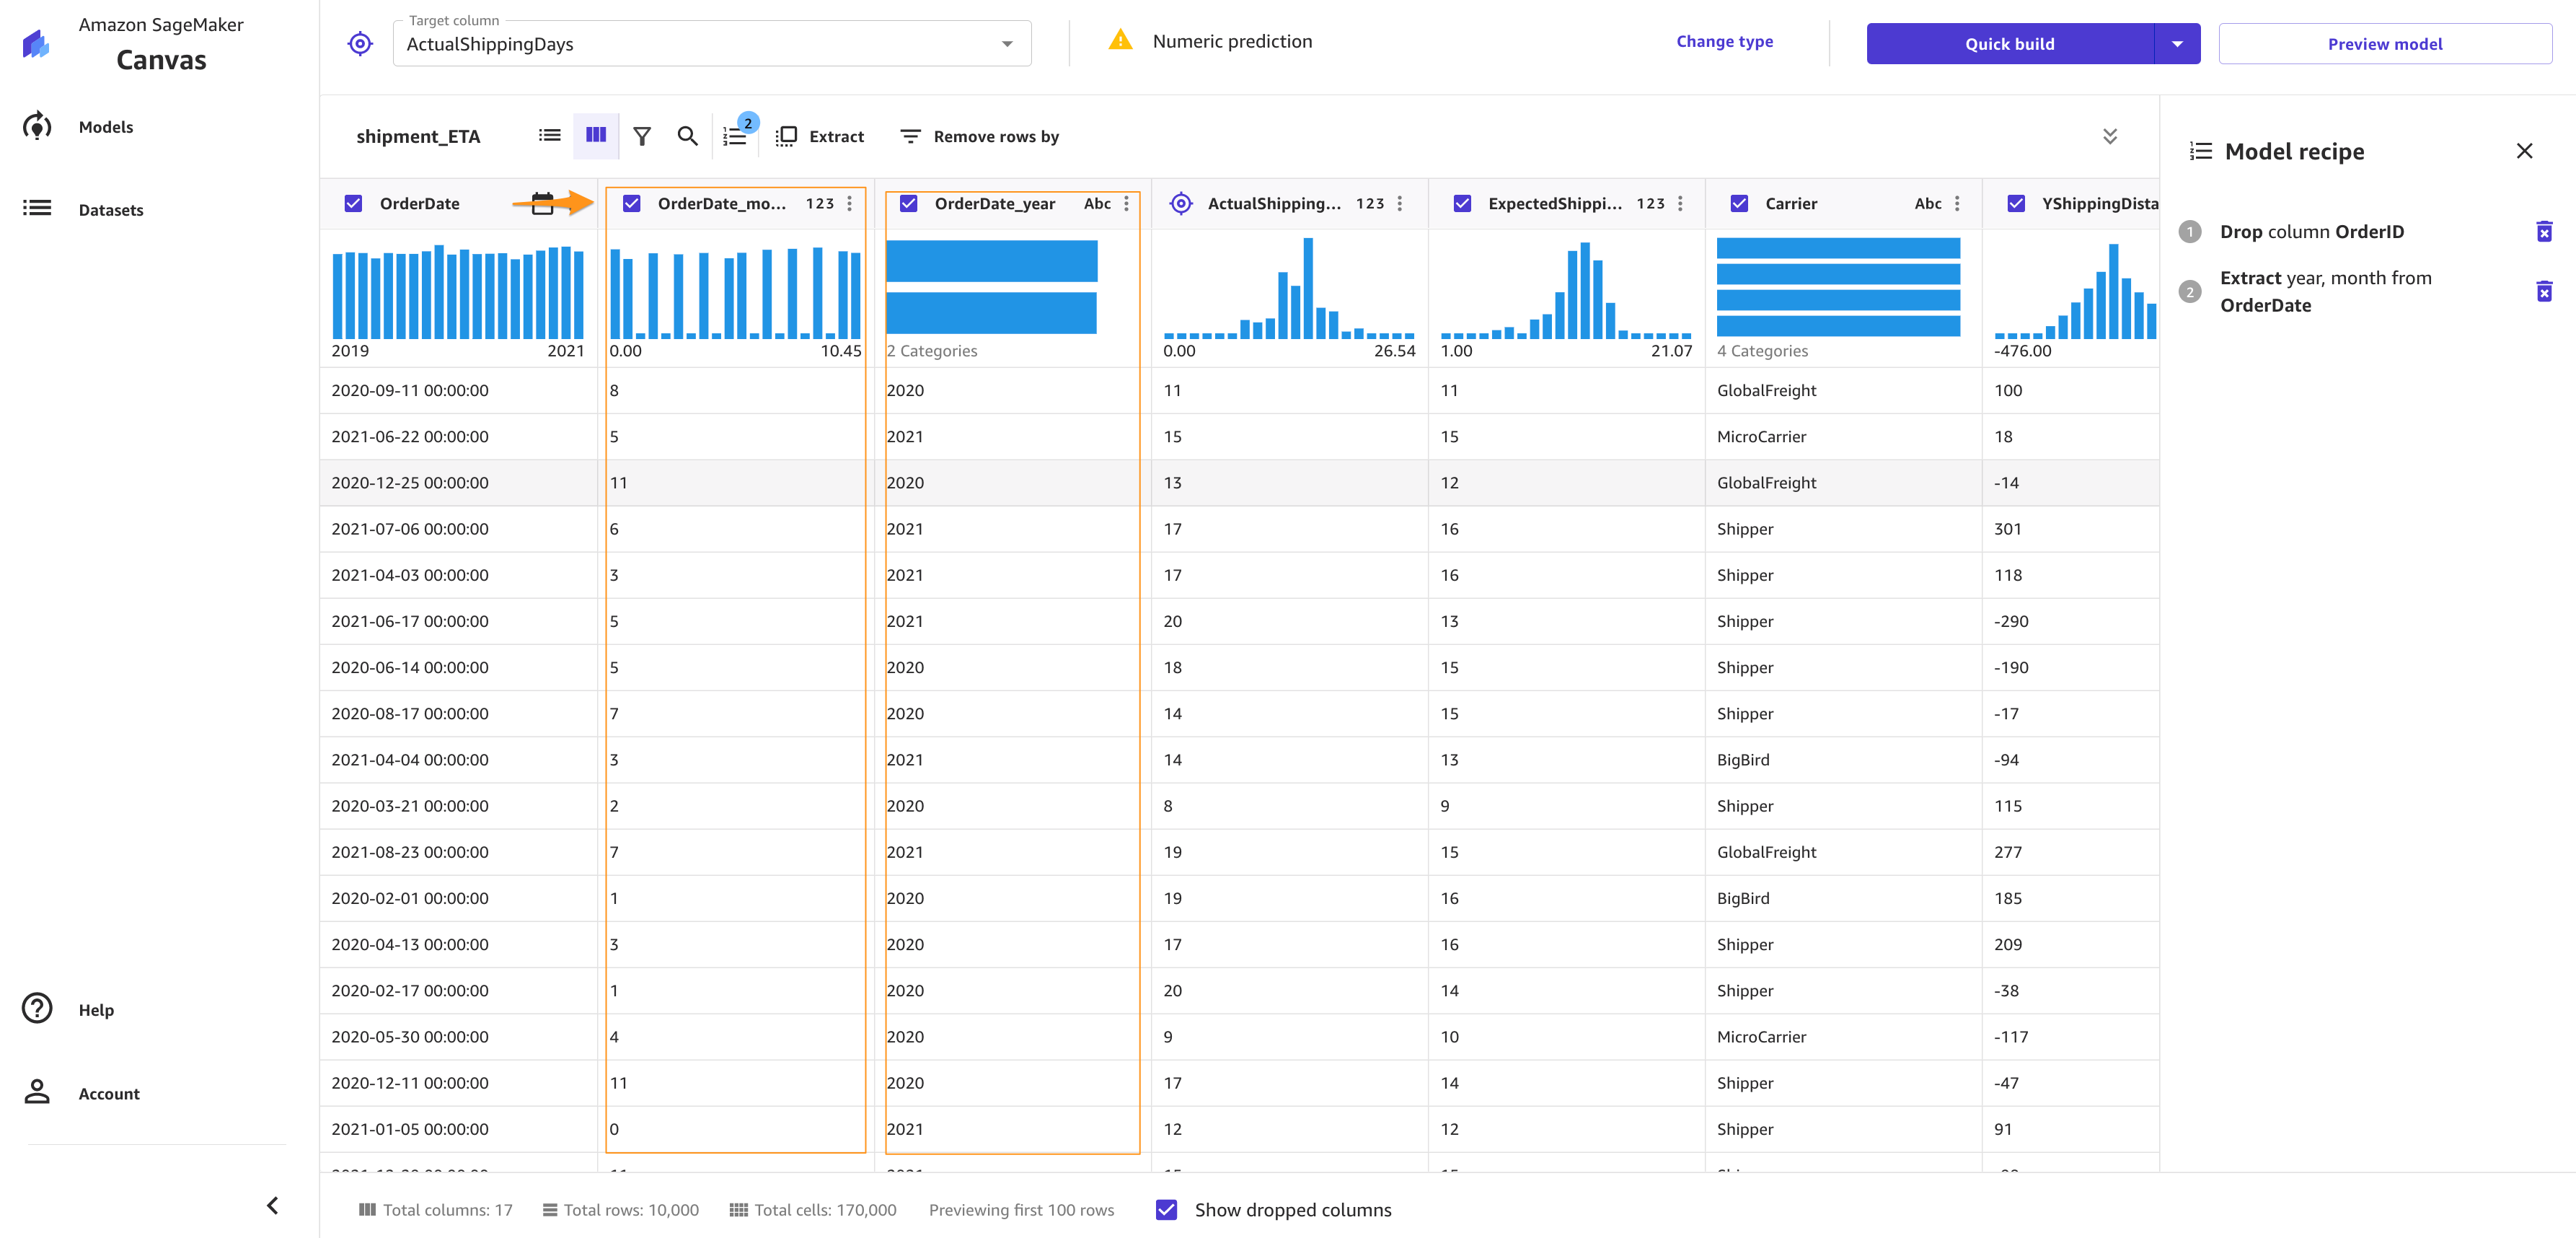Click the Preview model button
The width and height of the screenshot is (2576, 1238).
[2384, 44]
